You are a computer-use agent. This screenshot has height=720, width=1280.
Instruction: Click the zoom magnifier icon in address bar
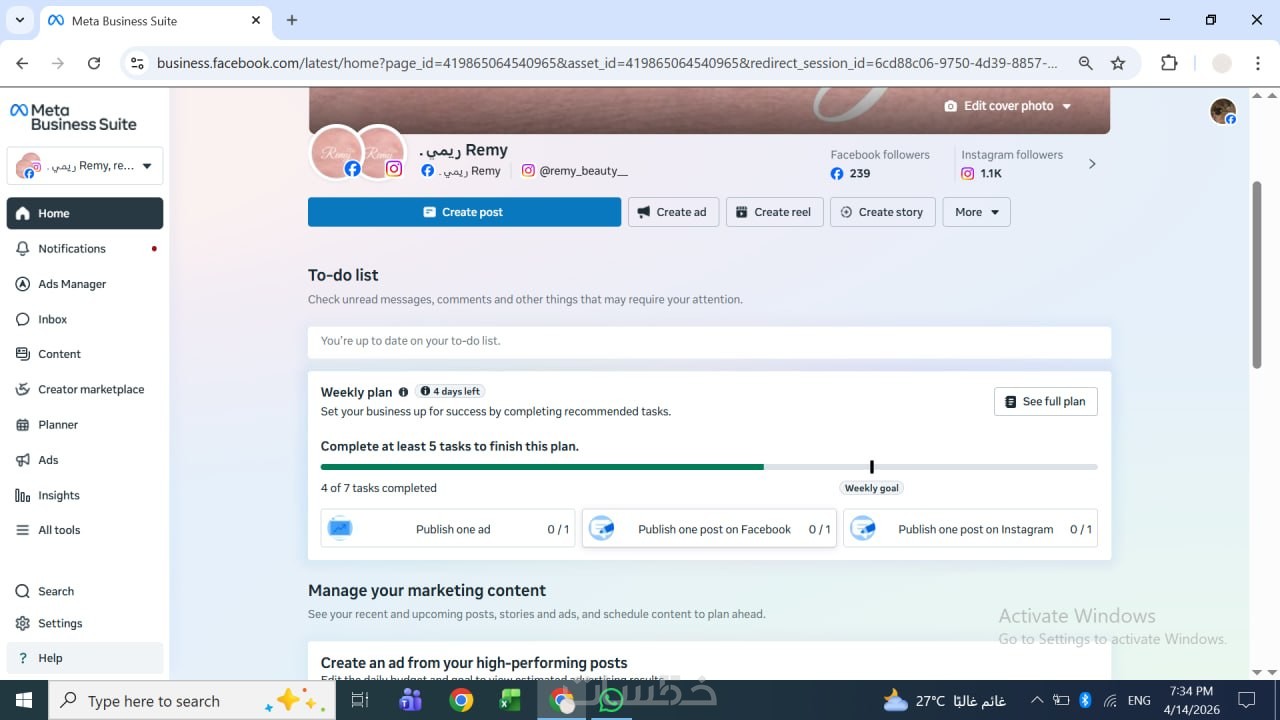pyautogui.click(x=1085, y=63)
